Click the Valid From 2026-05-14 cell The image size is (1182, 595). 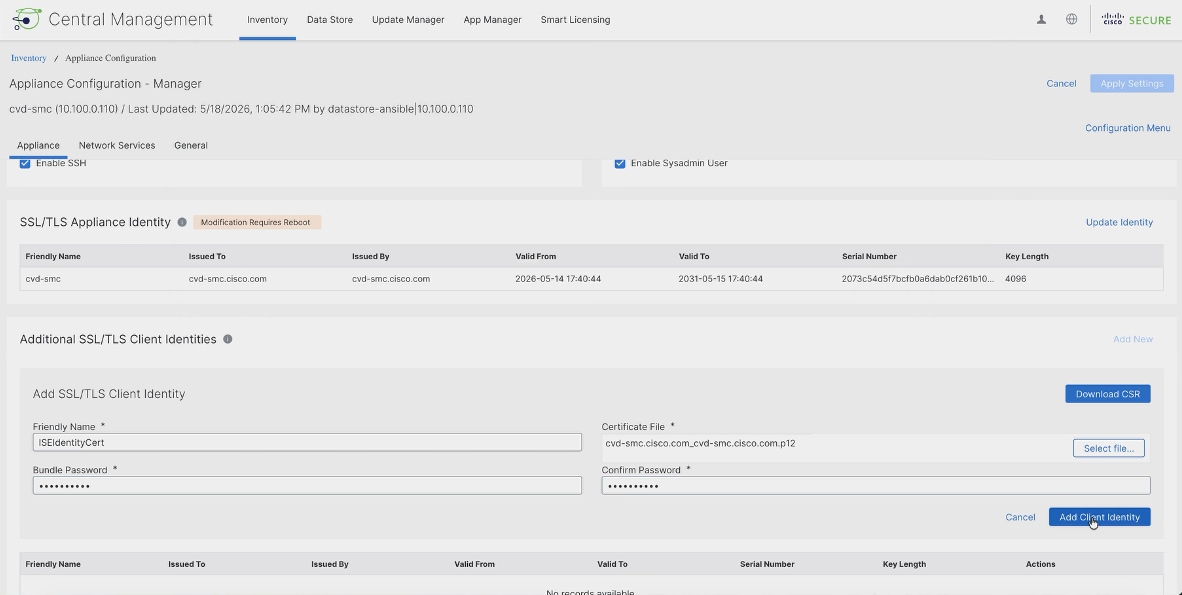[x=558, y=279]
